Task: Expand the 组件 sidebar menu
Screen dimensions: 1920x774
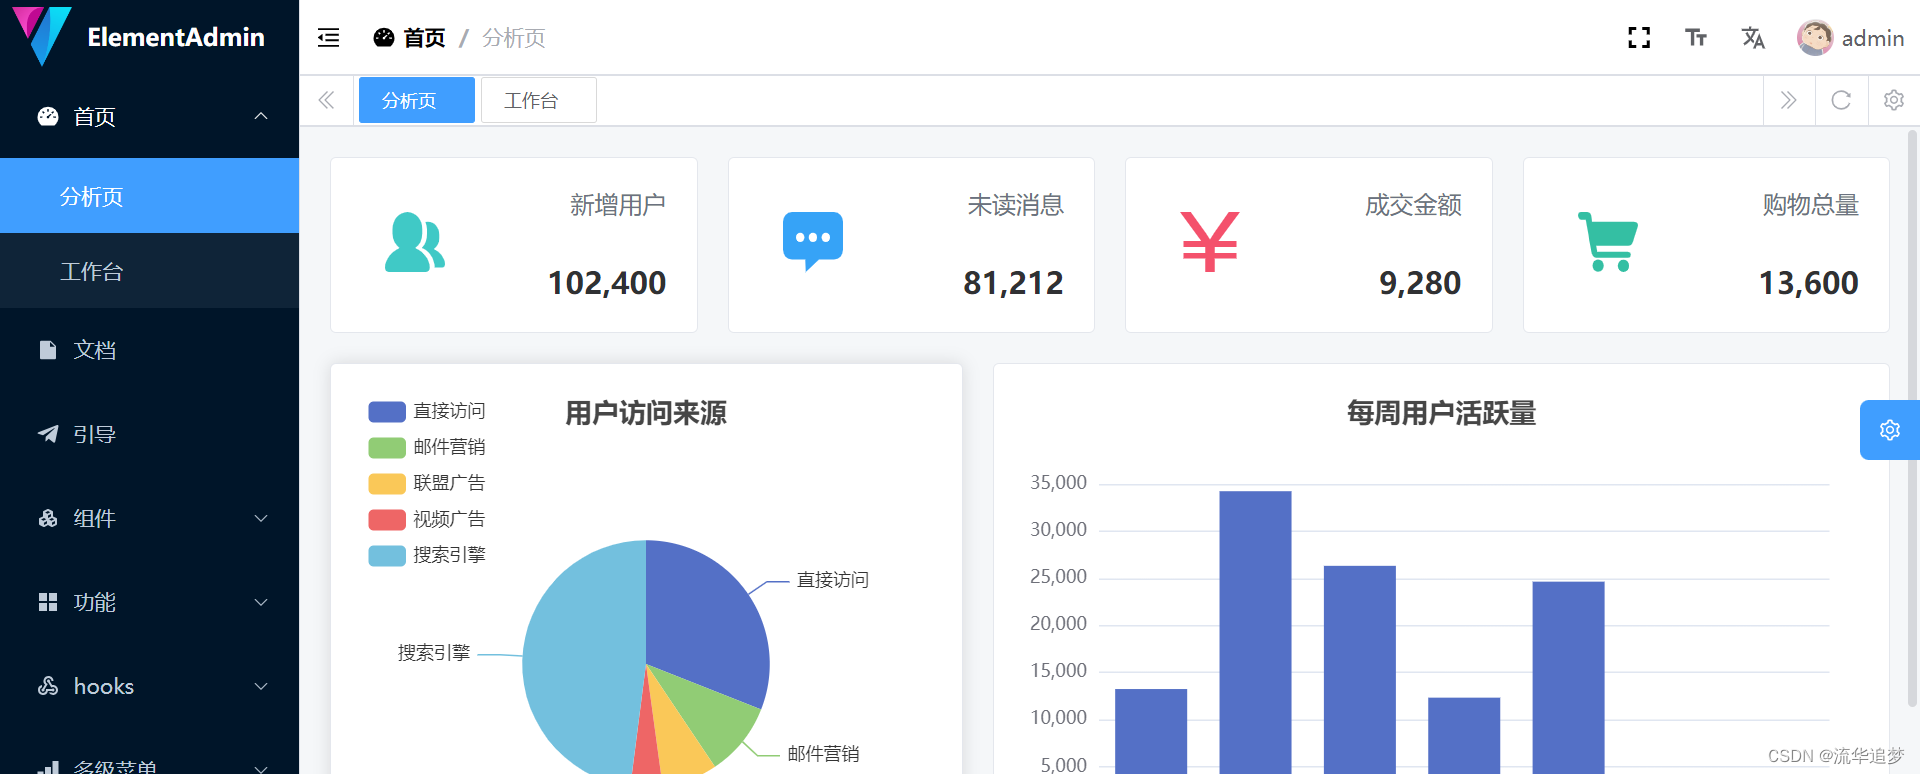Action: 150,518
